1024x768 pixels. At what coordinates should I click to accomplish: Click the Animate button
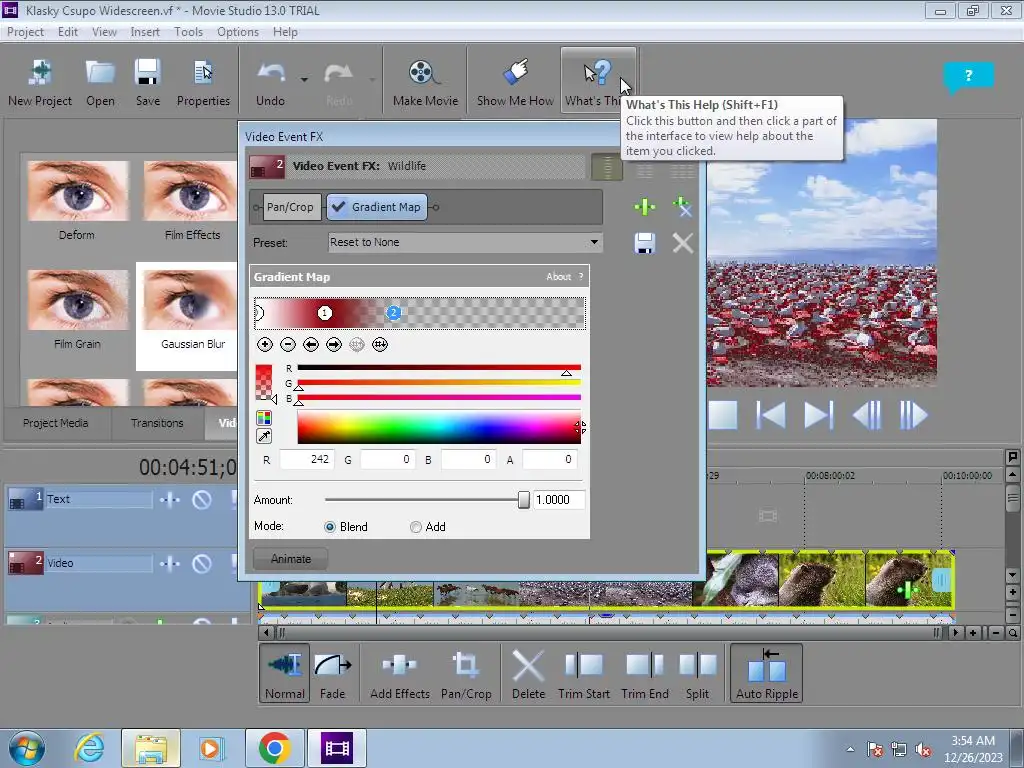point(291,559)
